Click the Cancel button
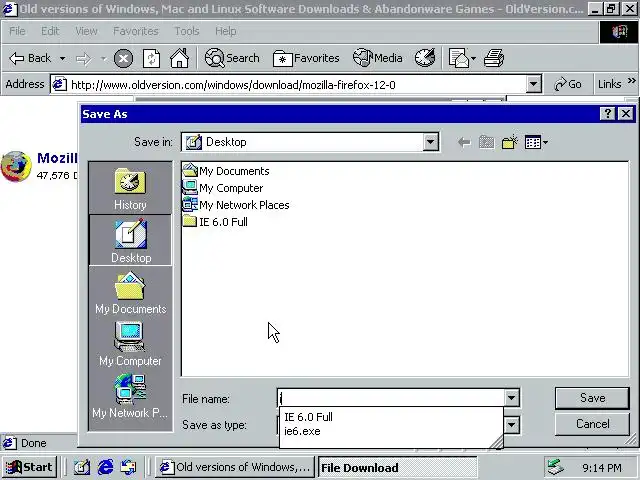 point(592,424)
